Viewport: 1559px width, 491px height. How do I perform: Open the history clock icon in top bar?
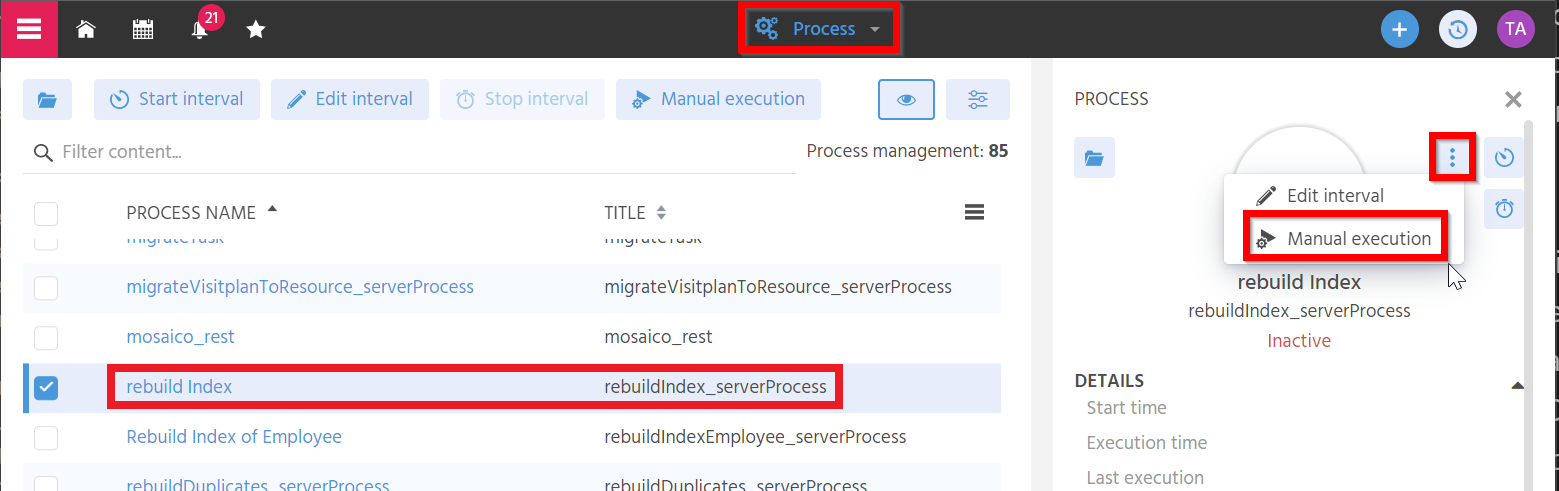click(1458, 29)
